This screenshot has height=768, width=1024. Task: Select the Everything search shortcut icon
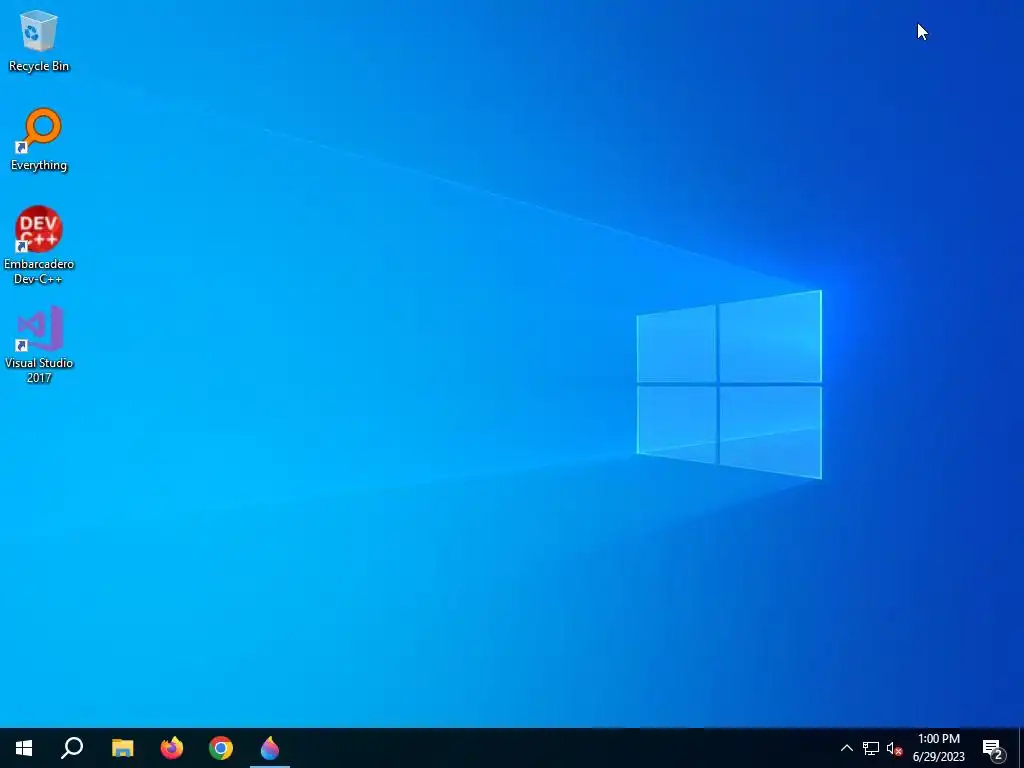point(39,140)
